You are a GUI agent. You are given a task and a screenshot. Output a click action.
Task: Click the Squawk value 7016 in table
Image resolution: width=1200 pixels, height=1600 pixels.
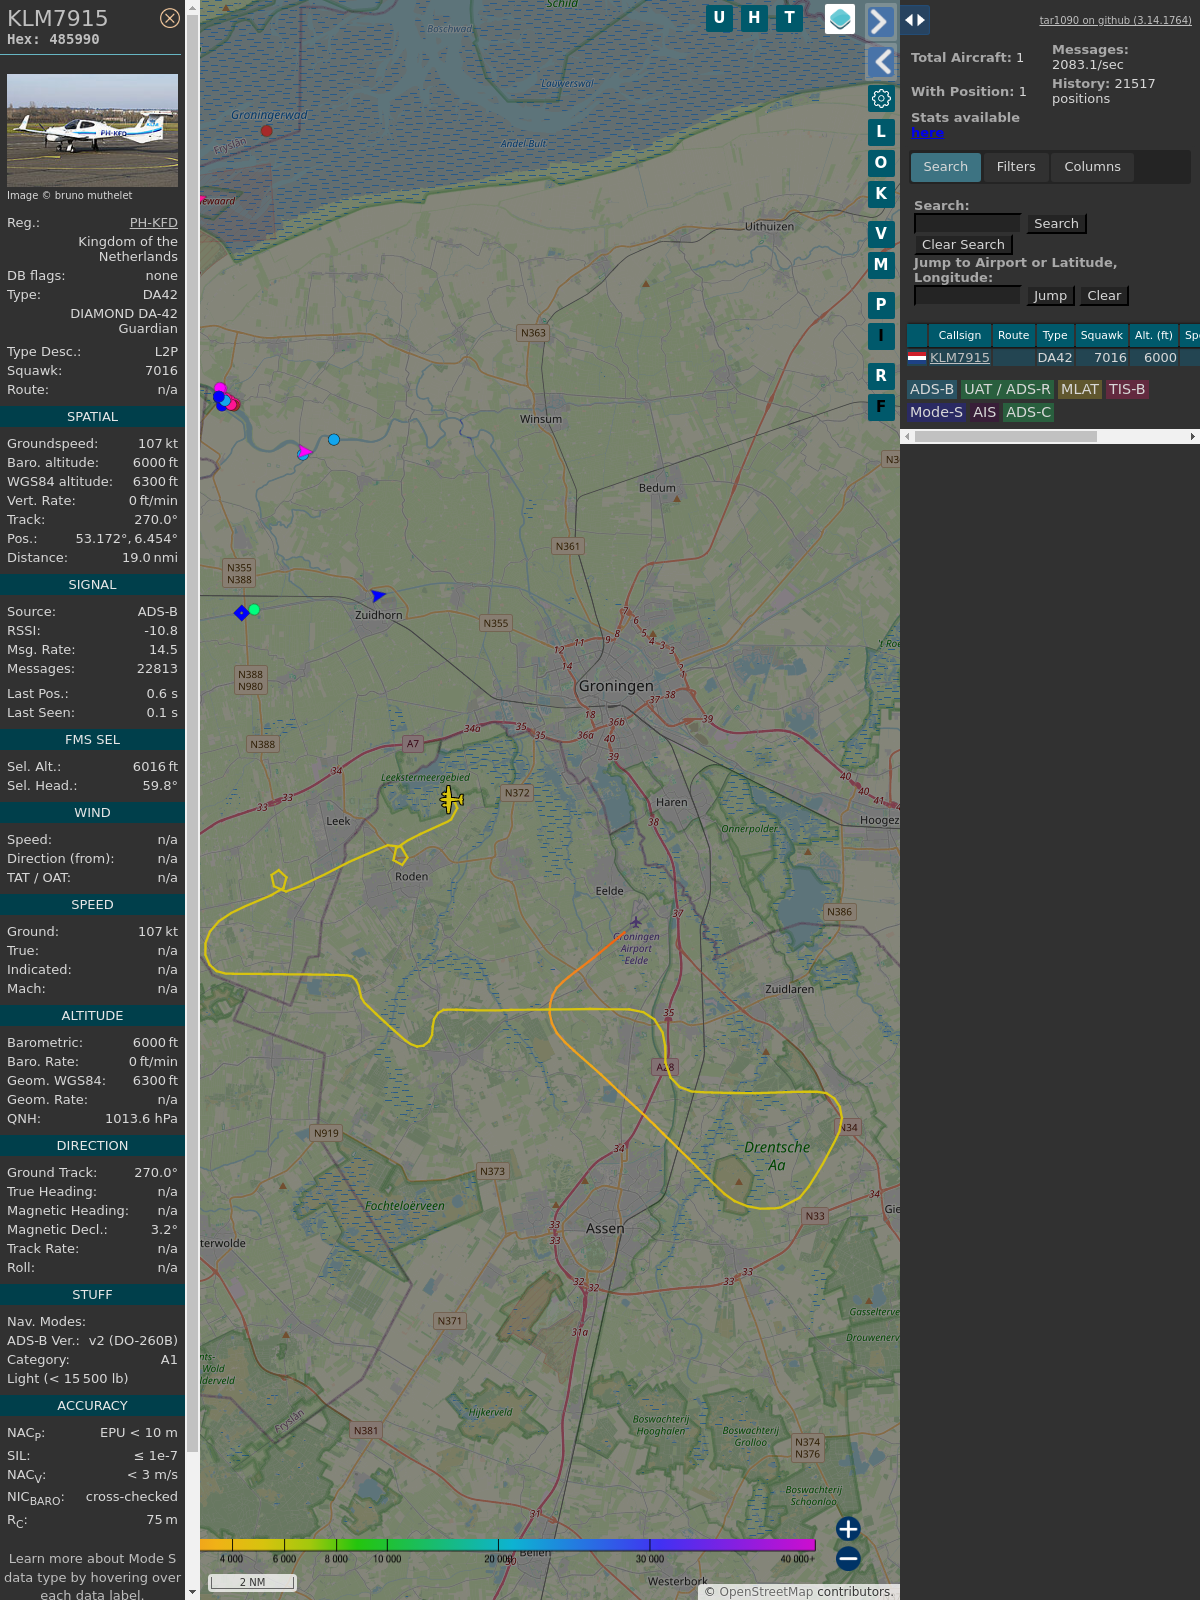pyautogui.click(x=1110, y=357)
